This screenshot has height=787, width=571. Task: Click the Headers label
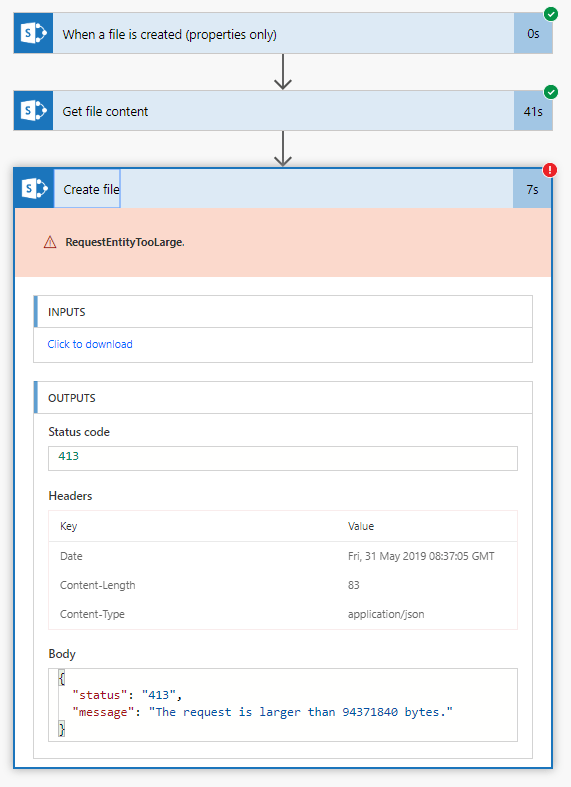(x=70, y=496)
